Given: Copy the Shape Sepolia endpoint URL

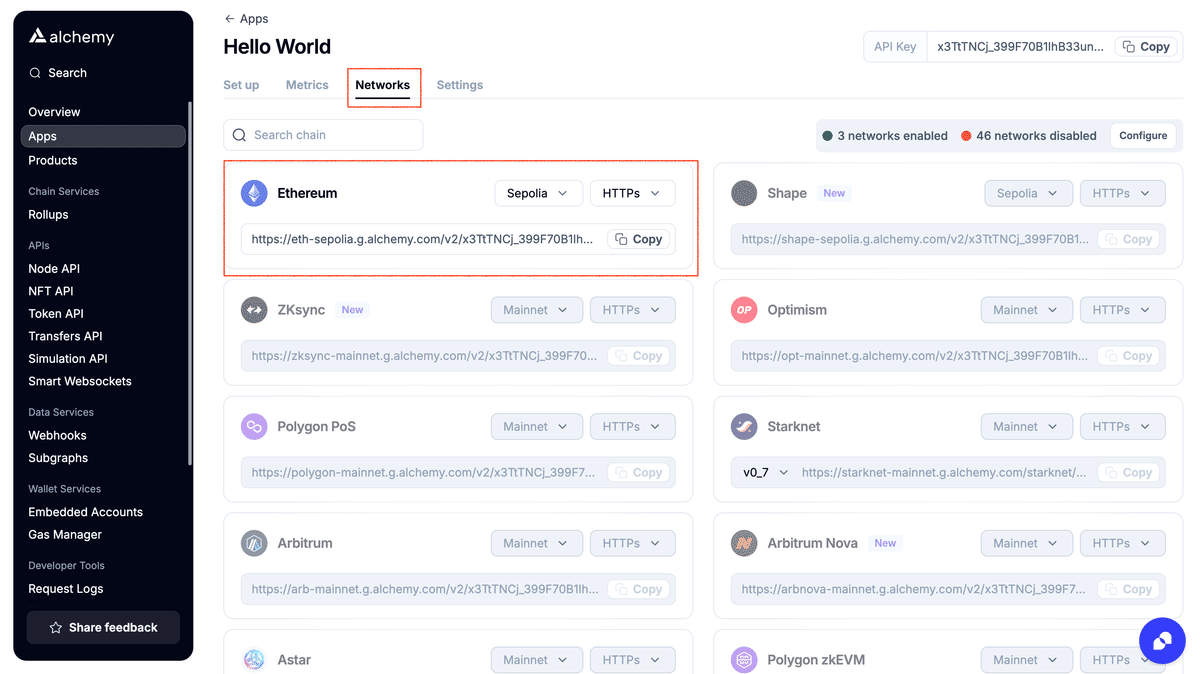Looking at the screenshot, I should [1128, 239].
